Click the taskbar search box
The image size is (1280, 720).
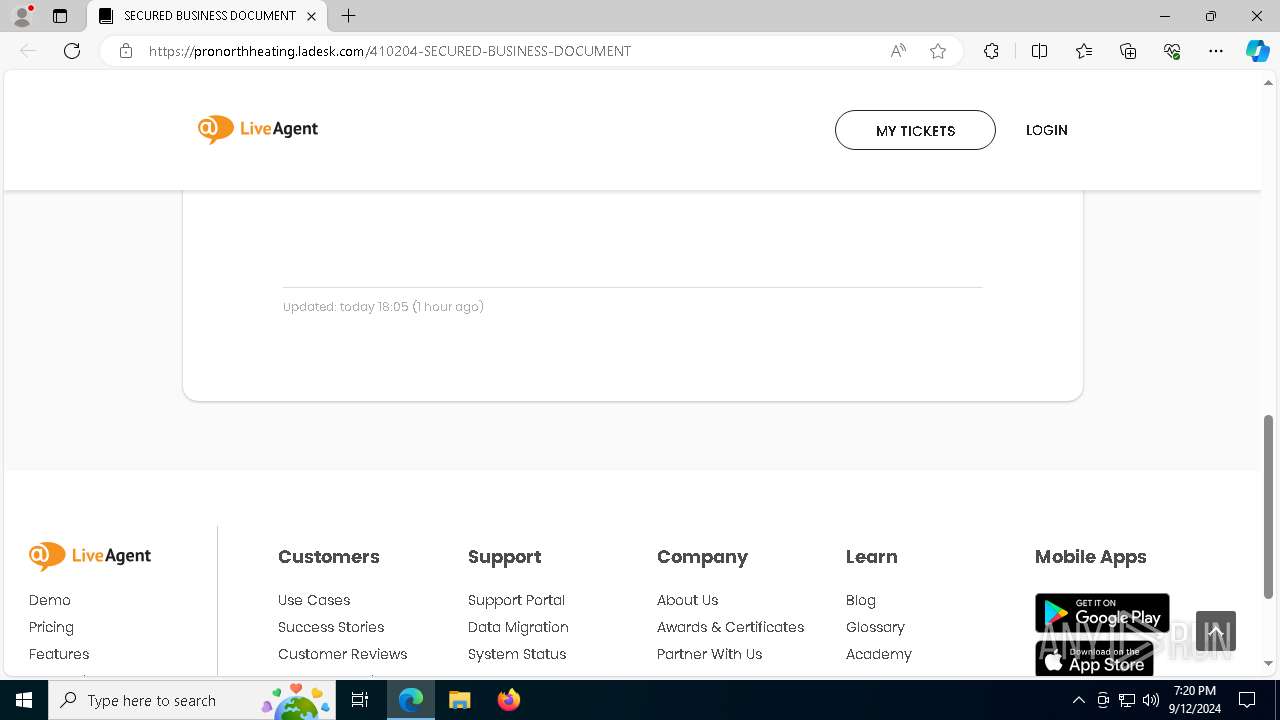194,700
